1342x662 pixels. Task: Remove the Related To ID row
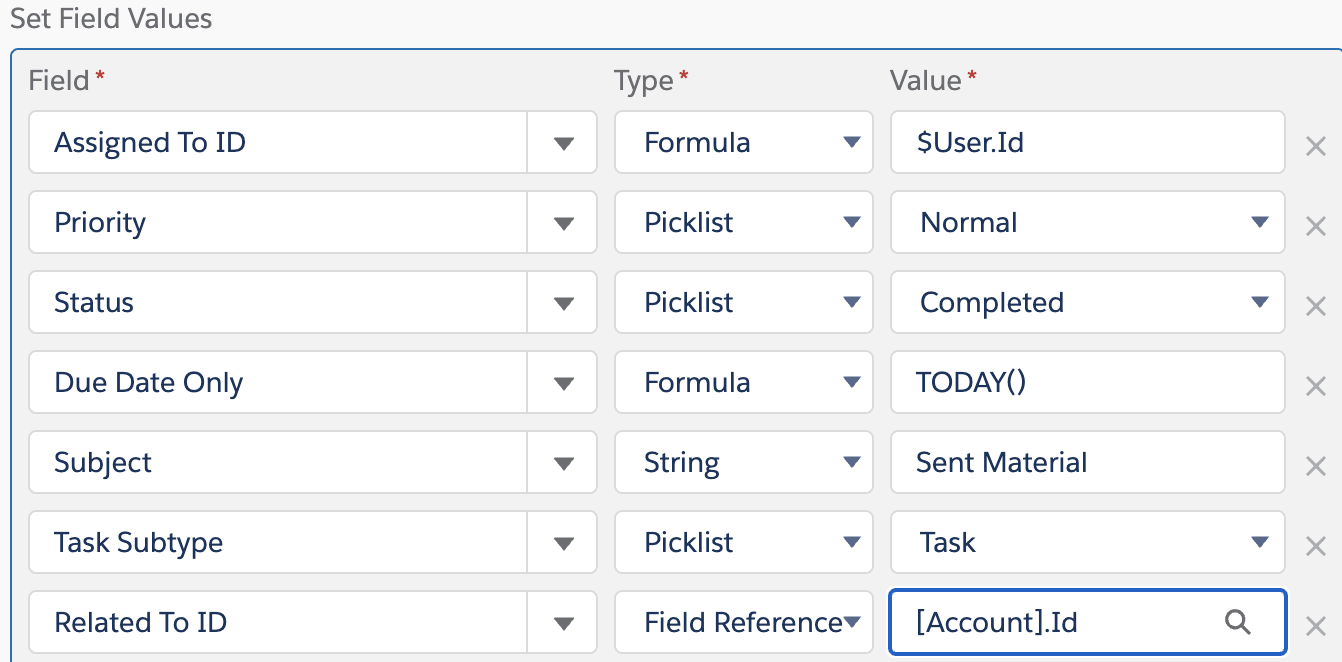point(1316,623)
